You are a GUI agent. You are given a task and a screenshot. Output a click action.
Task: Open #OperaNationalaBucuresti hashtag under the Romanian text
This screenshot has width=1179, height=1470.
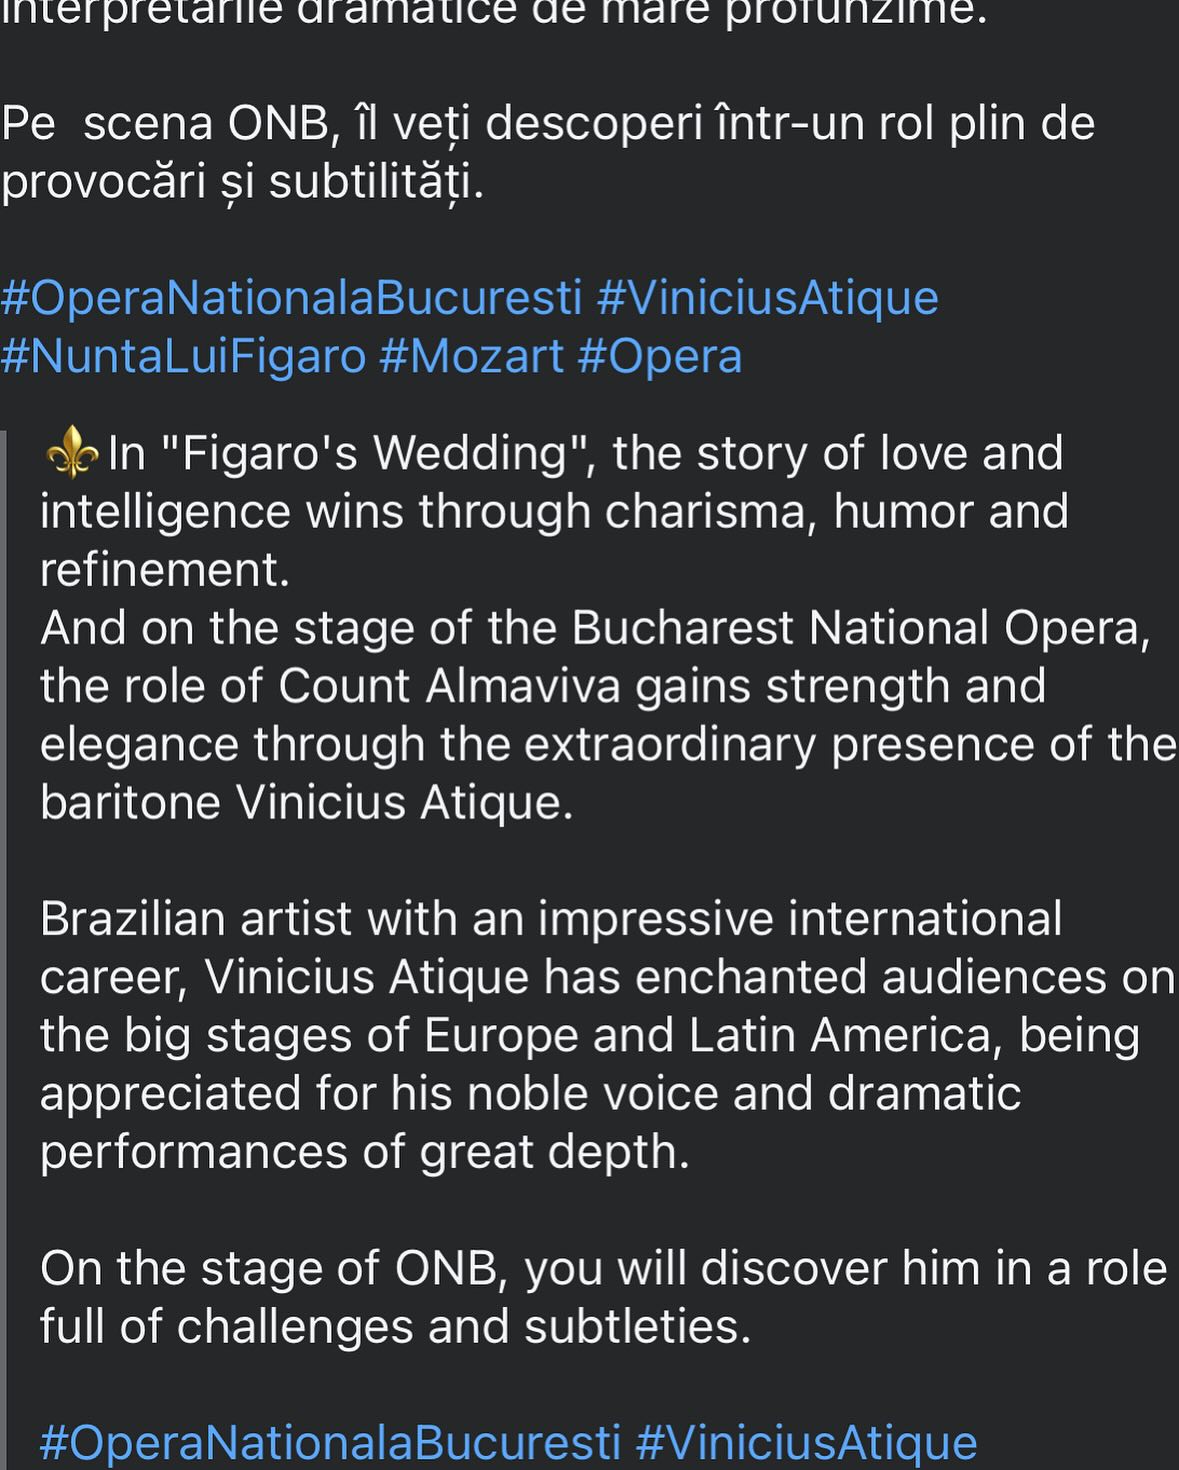pos(291,299)
